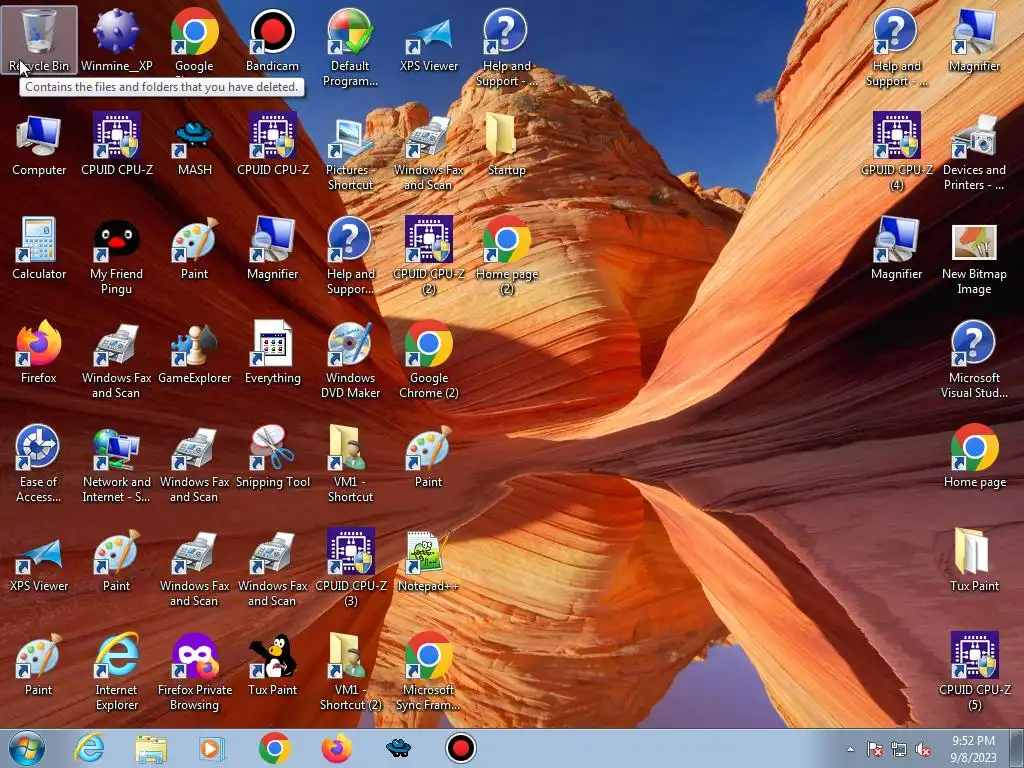The image size is (1024, 768).
Task: Select the Tux Paint folder icon
Action: [974, 560]
